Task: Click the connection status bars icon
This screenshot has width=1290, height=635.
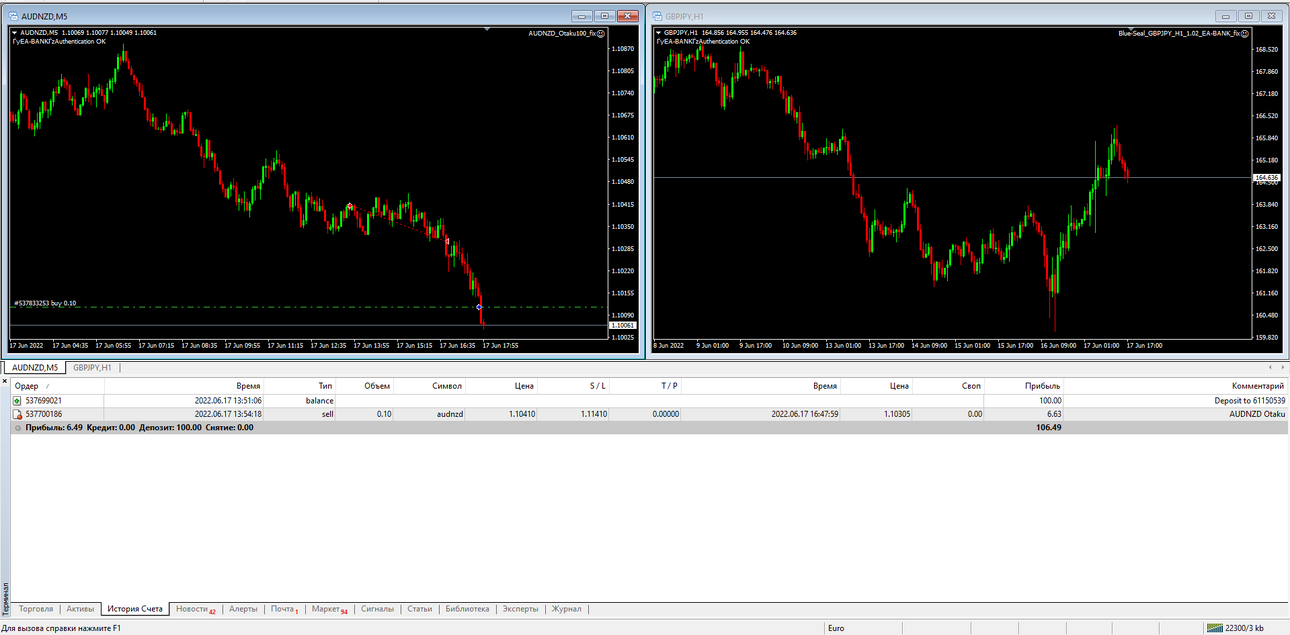Action: point(1214,628)
